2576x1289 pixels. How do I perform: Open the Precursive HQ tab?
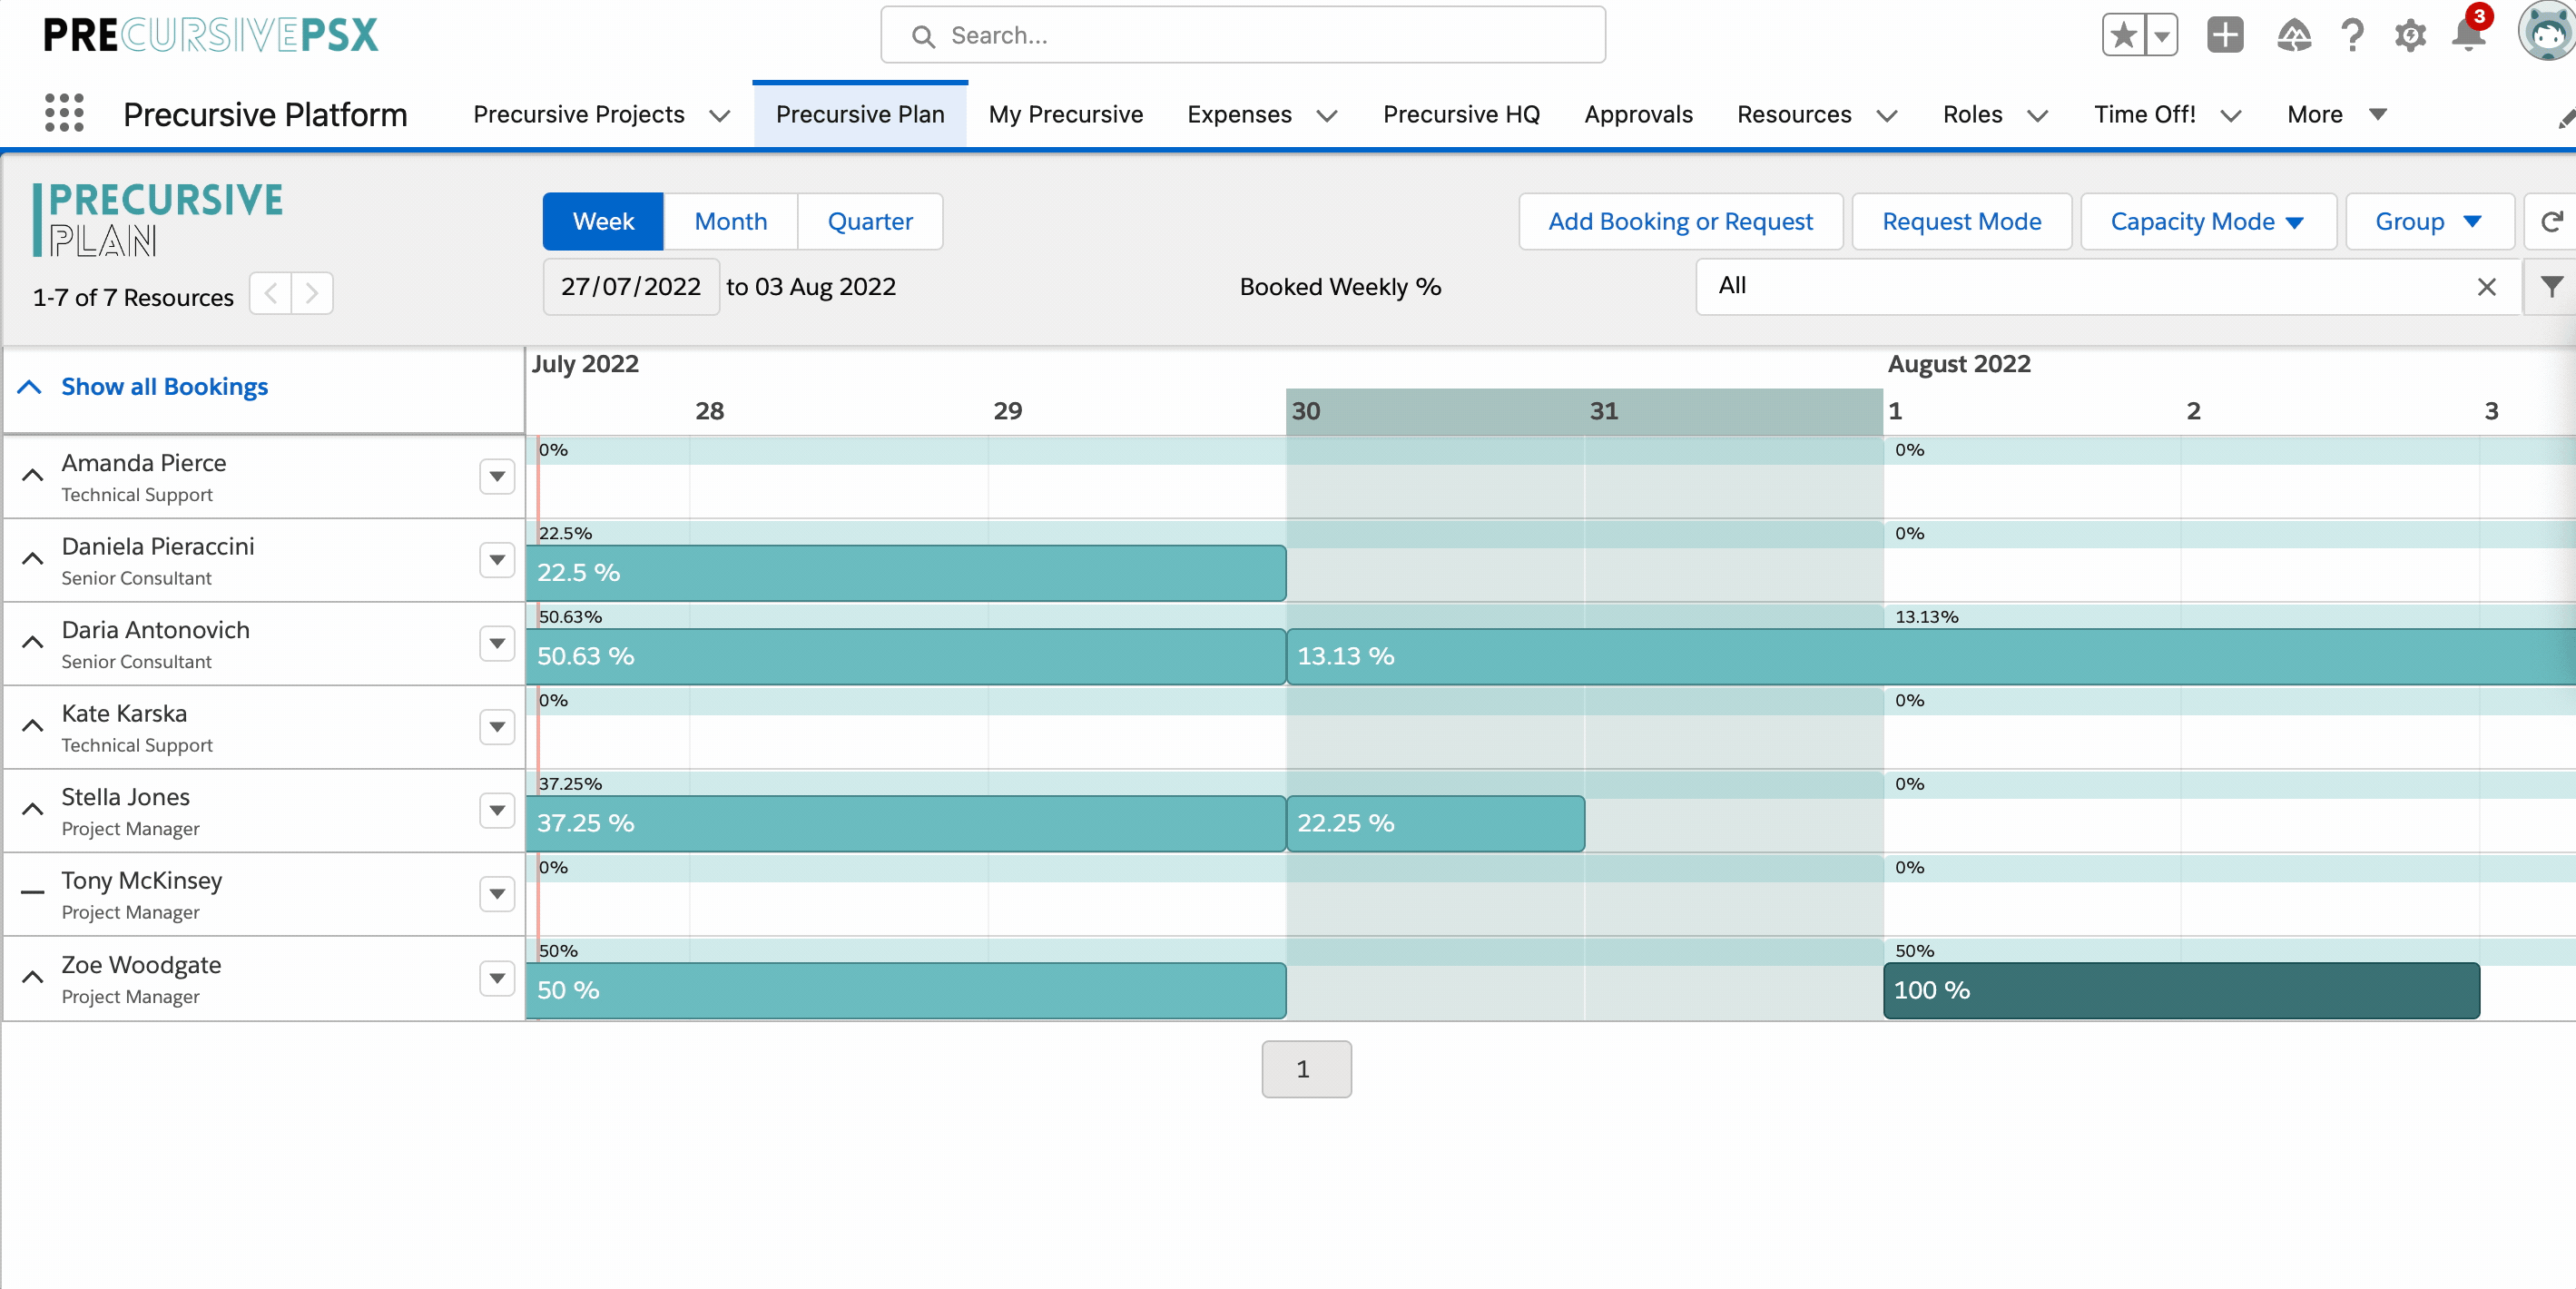(1461, 114)
